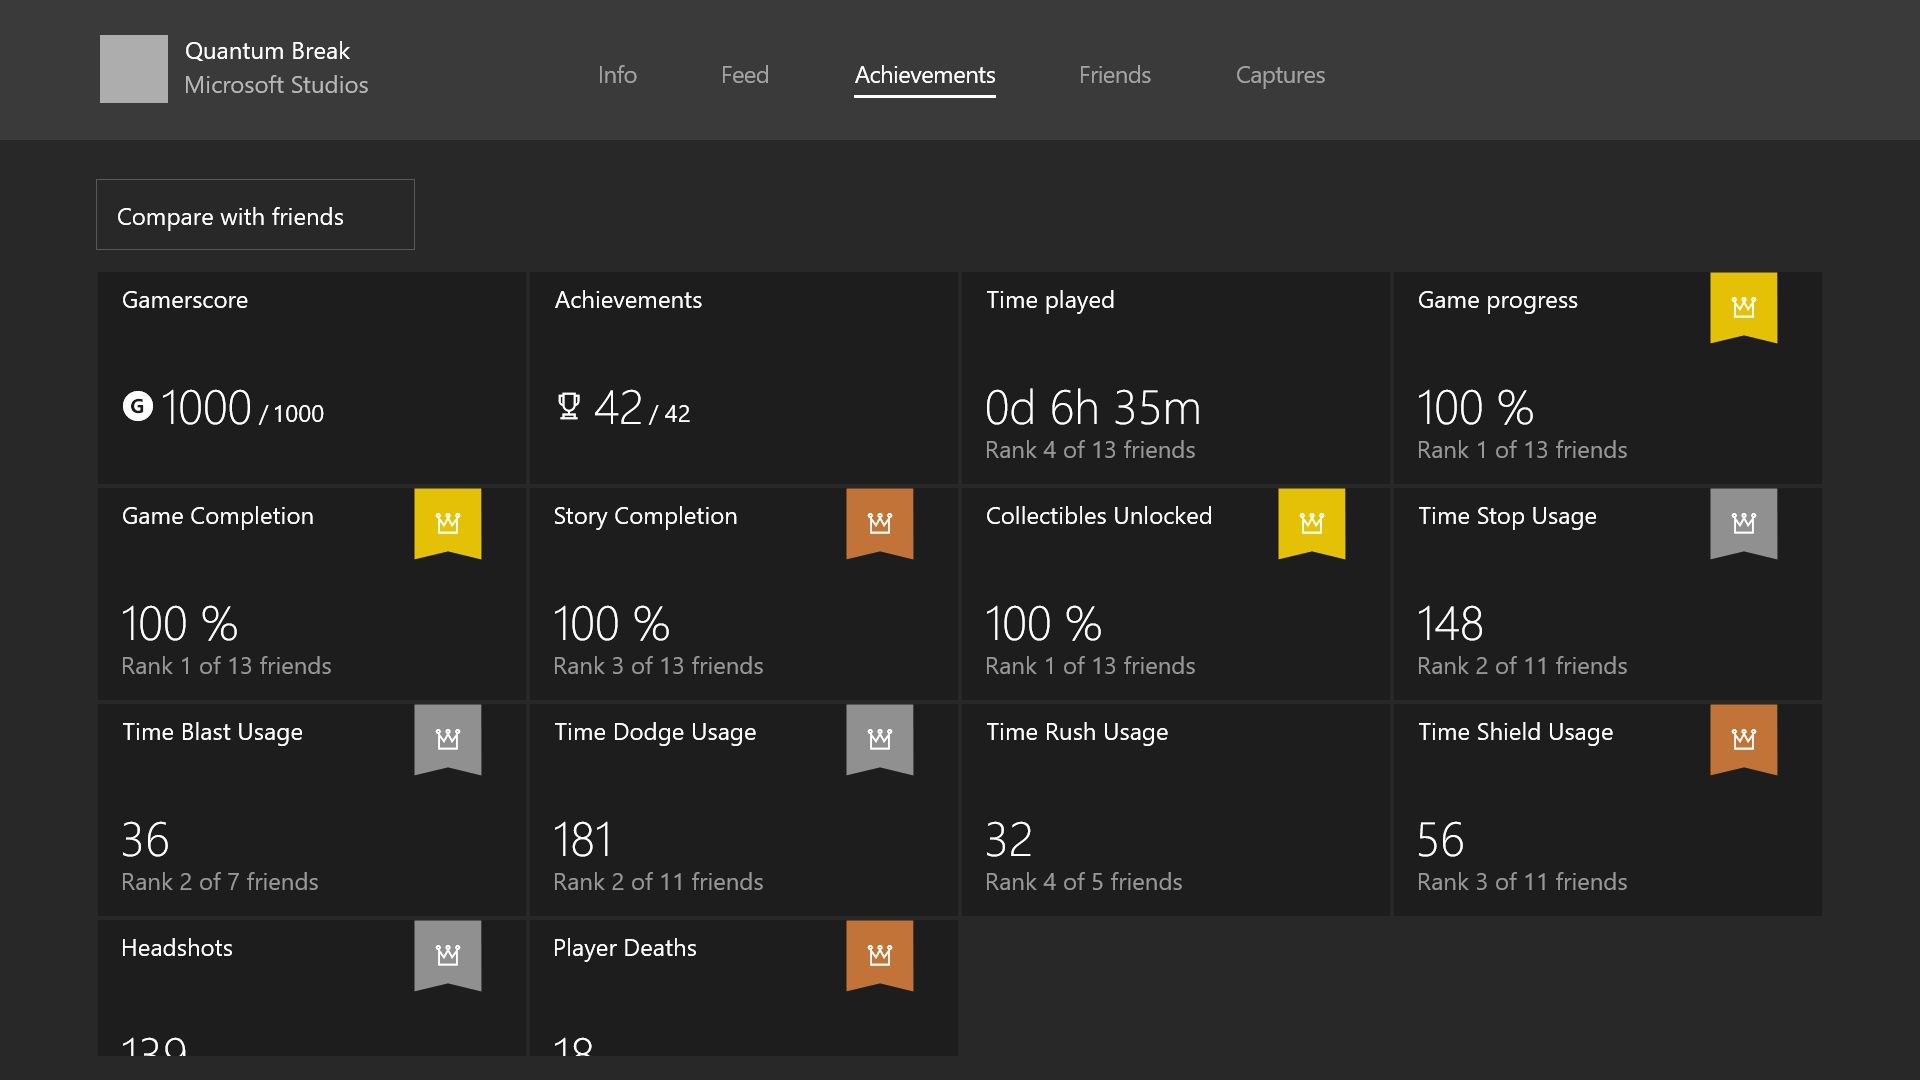Go to the Captures tab

(1280, 75)
